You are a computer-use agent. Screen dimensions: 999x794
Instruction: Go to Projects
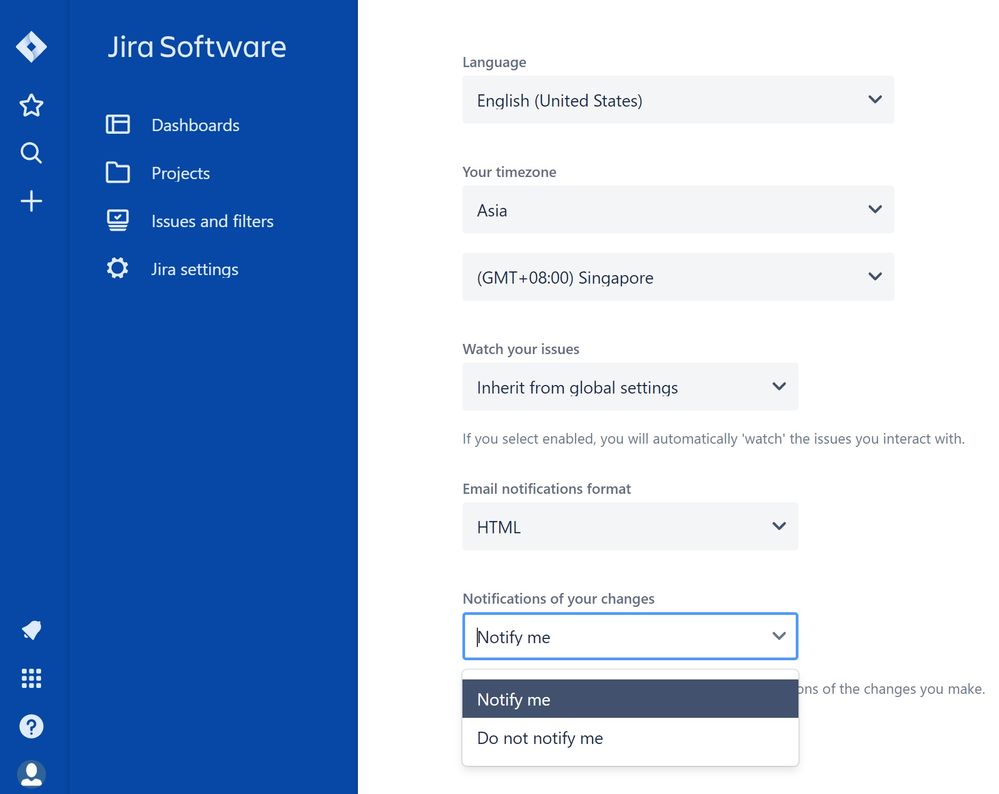pyautogui.click(x=181, y=173)
